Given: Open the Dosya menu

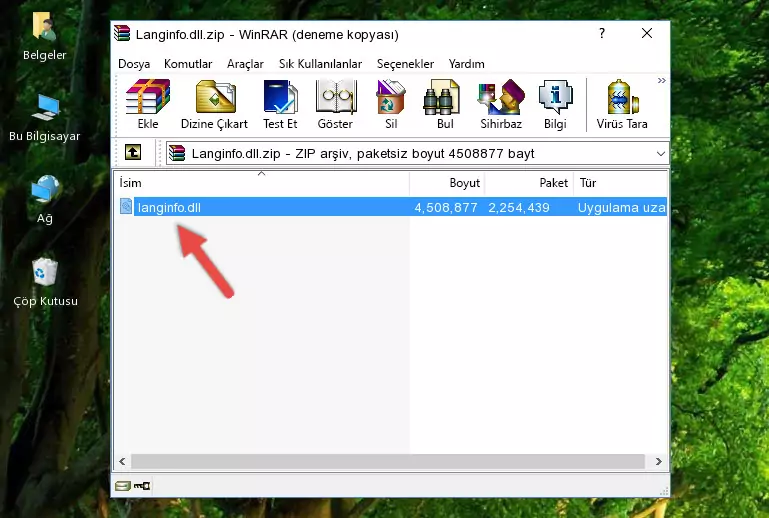Looking at the screenshot, I should 134,64.
